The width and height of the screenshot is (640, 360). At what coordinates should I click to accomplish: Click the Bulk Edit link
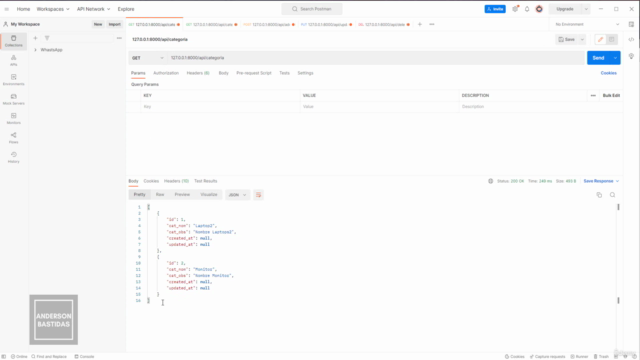point(611,96)
